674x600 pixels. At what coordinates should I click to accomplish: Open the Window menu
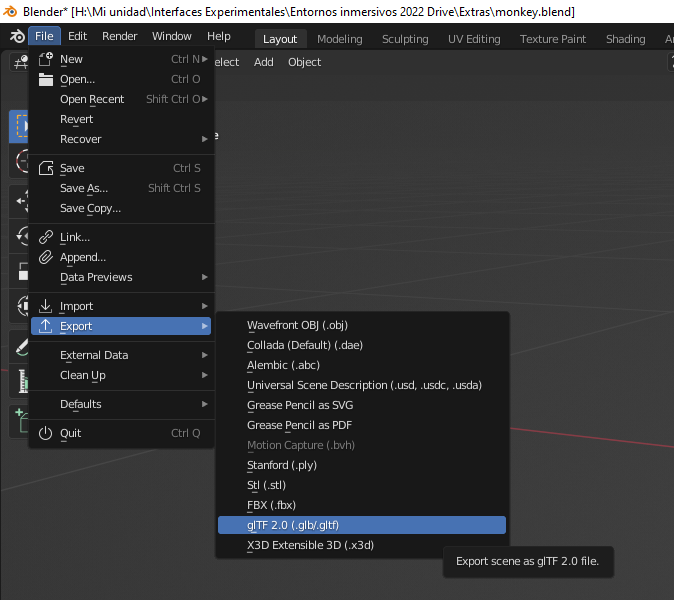[x=172, y=36]
